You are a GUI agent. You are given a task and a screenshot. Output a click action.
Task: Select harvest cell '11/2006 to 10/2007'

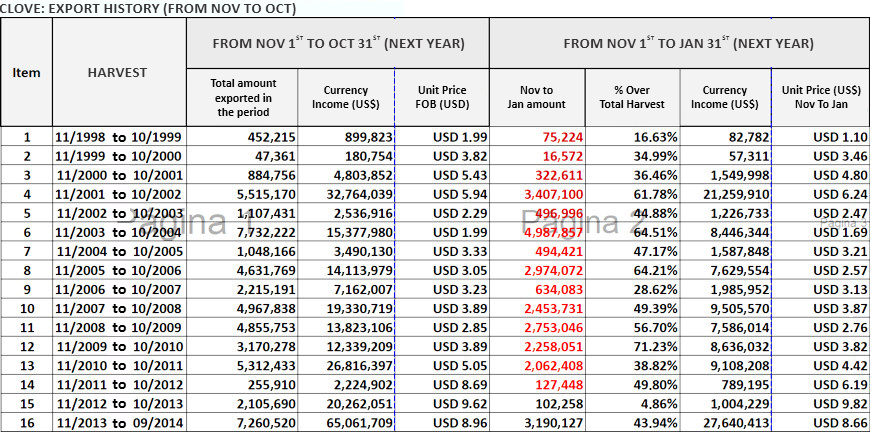point(119,290)
